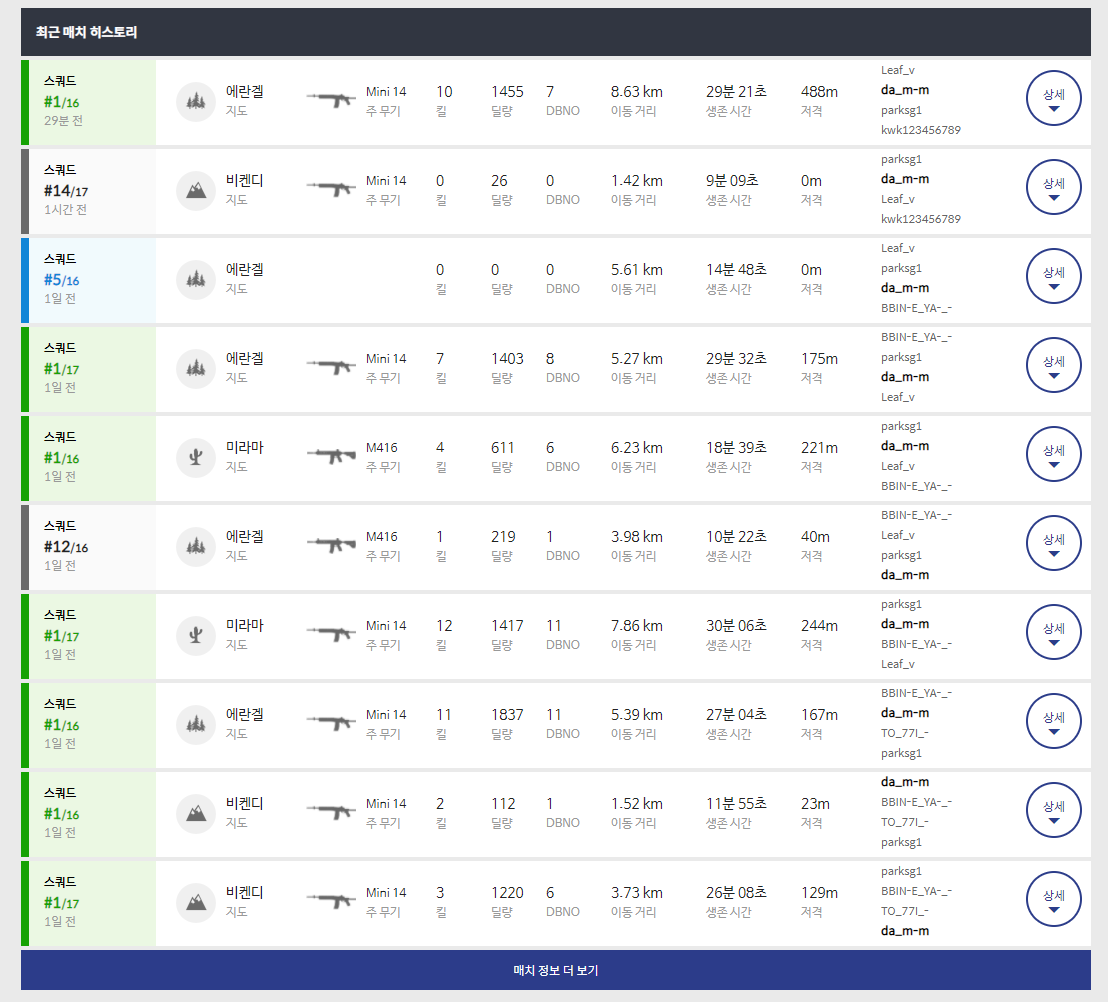Open 상세 dropdown for #12/16 match
This screenshot has width=1108, height=1002.
(1054, 546)
